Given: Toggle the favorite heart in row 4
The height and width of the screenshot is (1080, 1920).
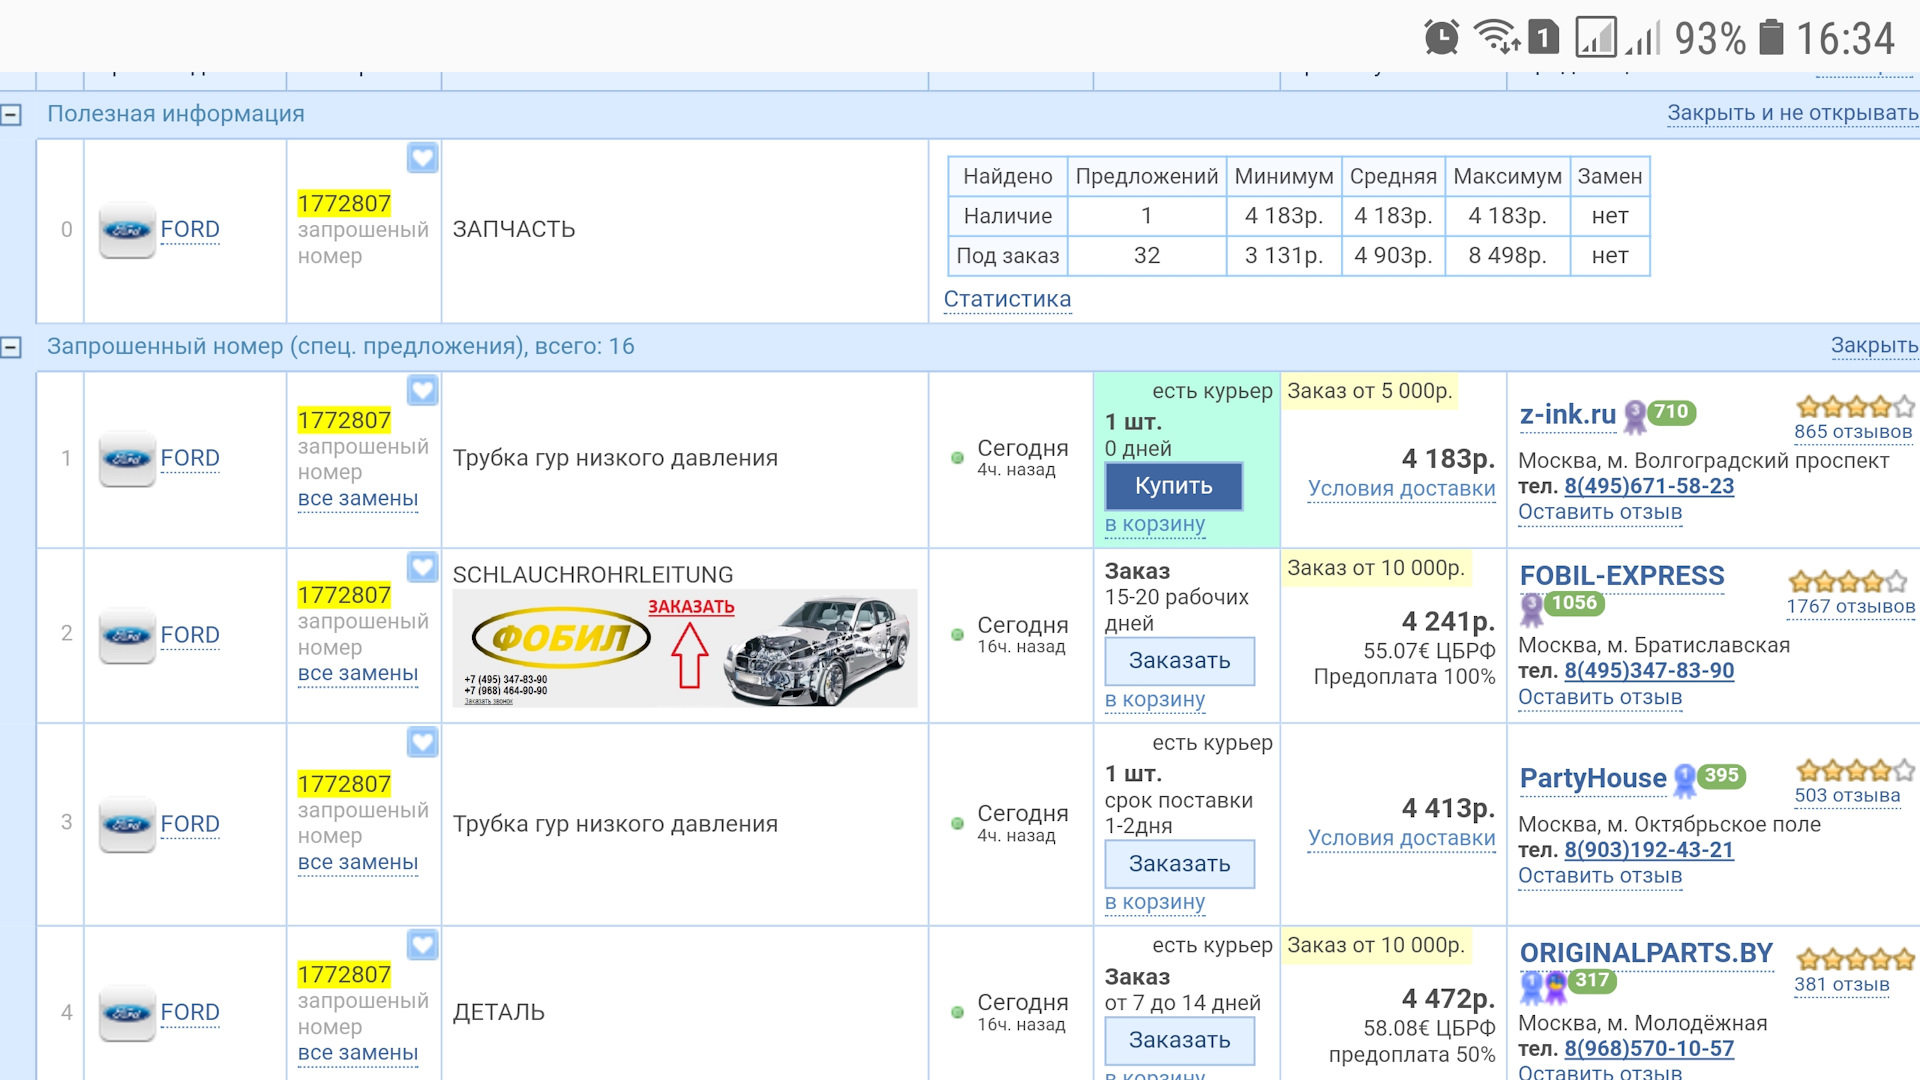Looking at the screenshot, I should [x=422, y=944].
